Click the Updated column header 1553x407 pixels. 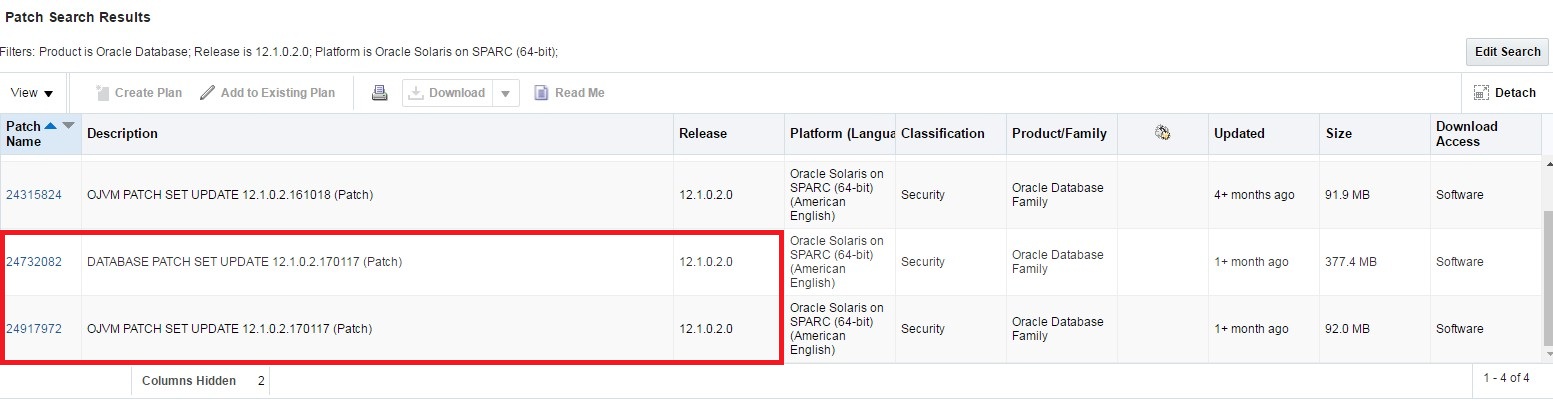[1239, 133]
